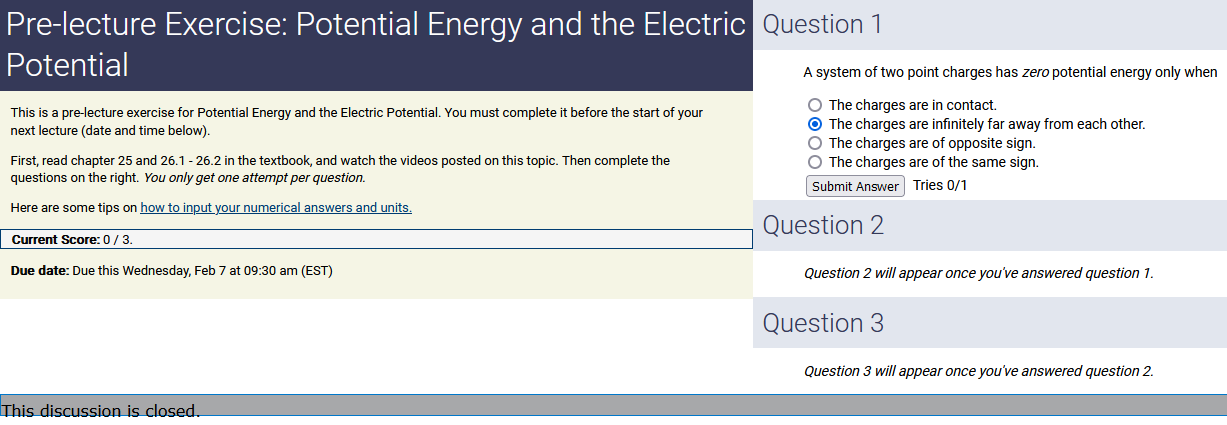This screenshot has width=1227, height=425.
Task: Click the "Tries 0/1" counter text
Action: pyautogui.click(x=940, y=185)
